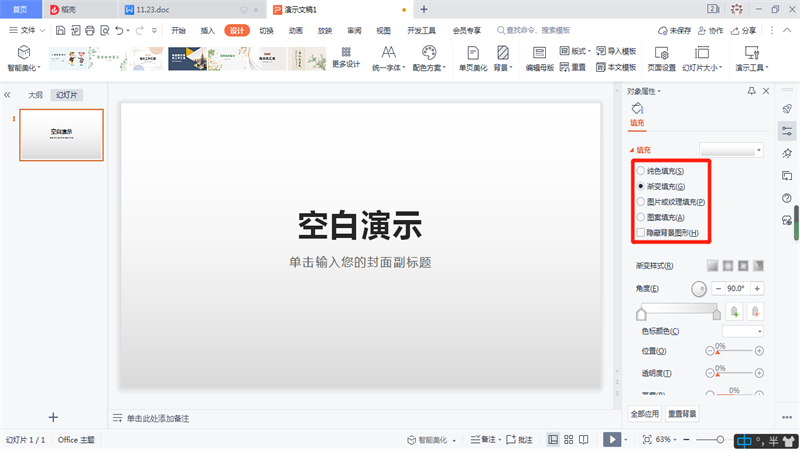Click 未保存 unsaved status button
This screenshot has width=800, height=450.
tap(674, 31)
